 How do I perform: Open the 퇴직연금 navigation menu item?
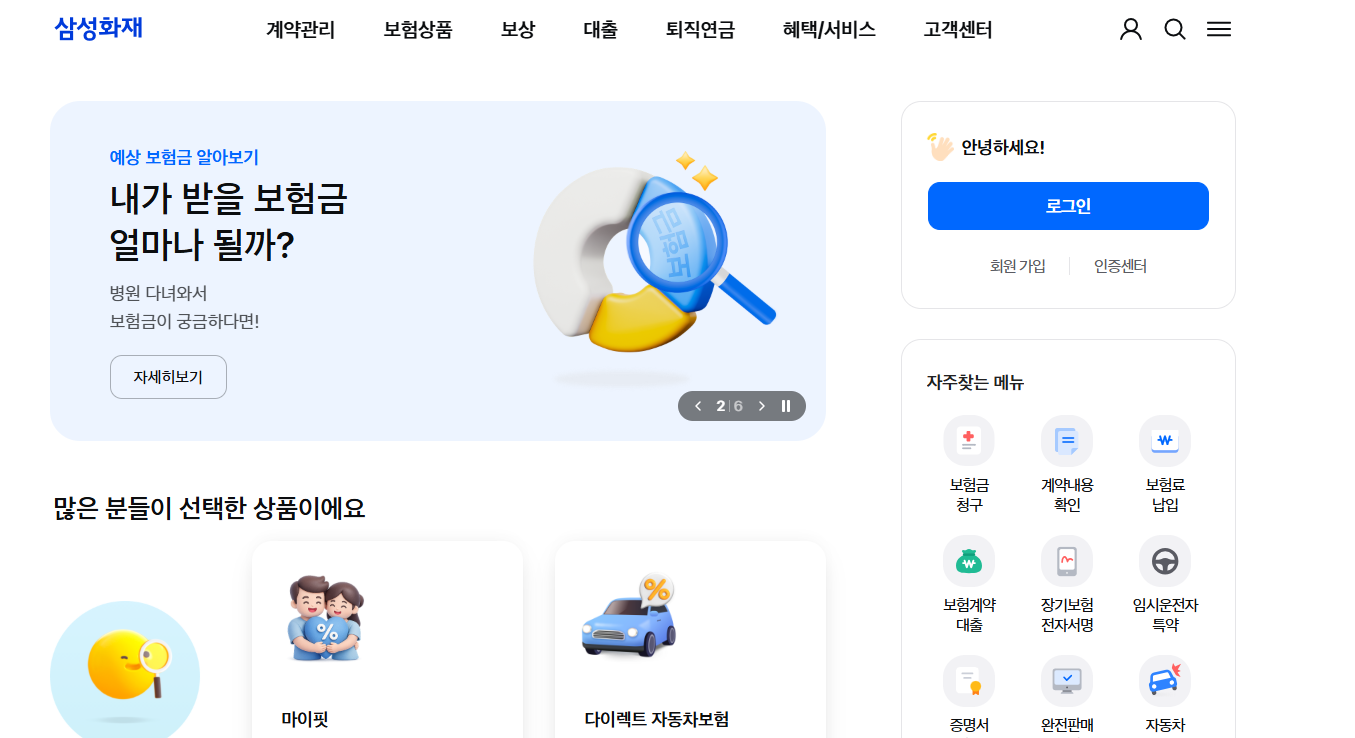700,30
